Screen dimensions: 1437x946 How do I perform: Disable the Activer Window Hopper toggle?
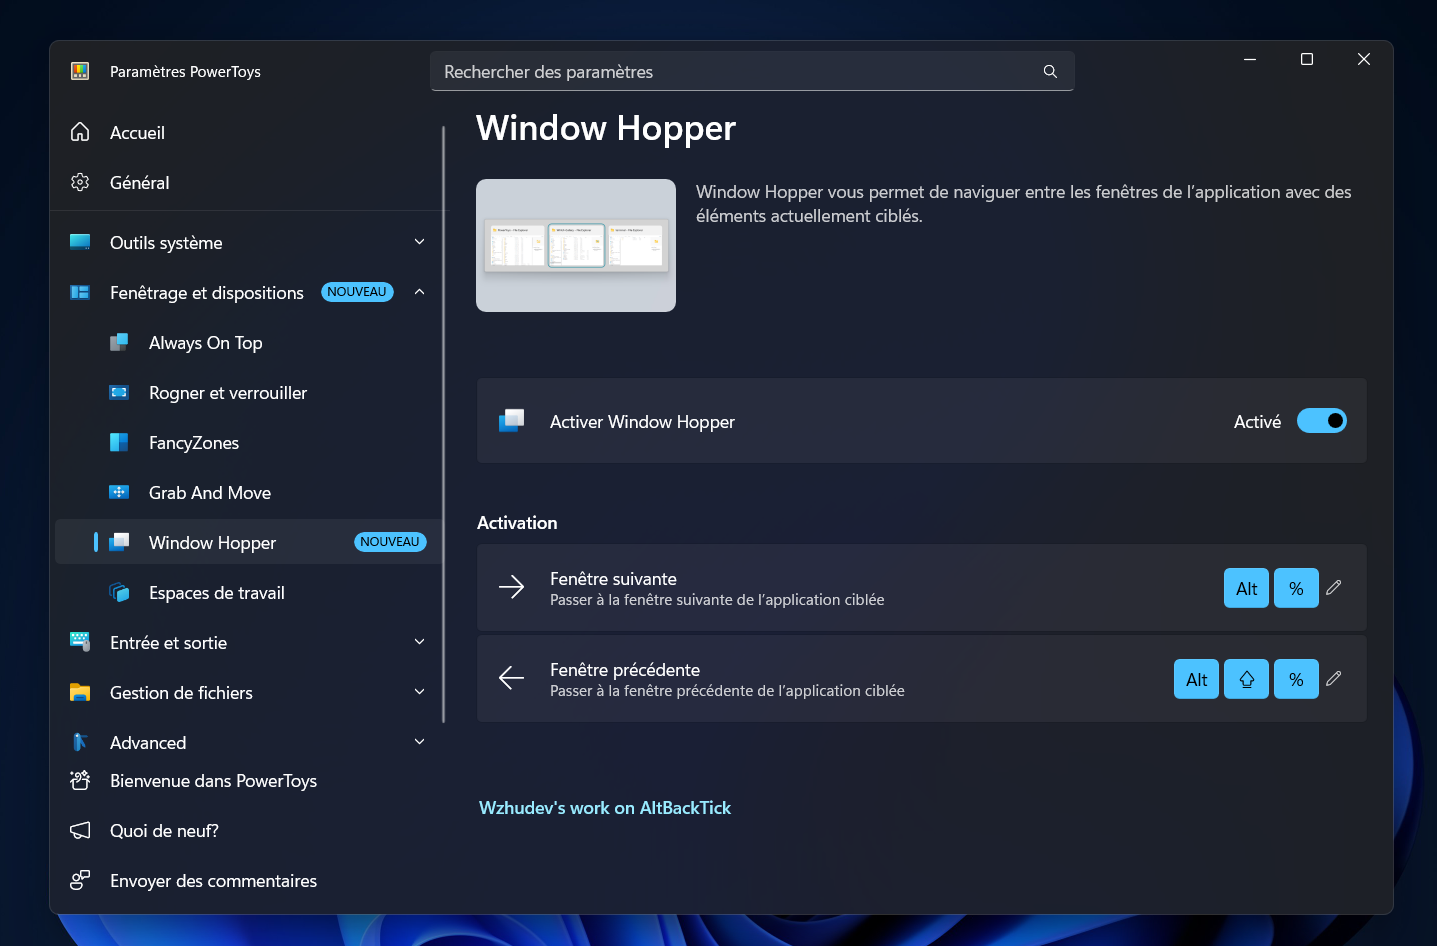(x=1321, y=421)
